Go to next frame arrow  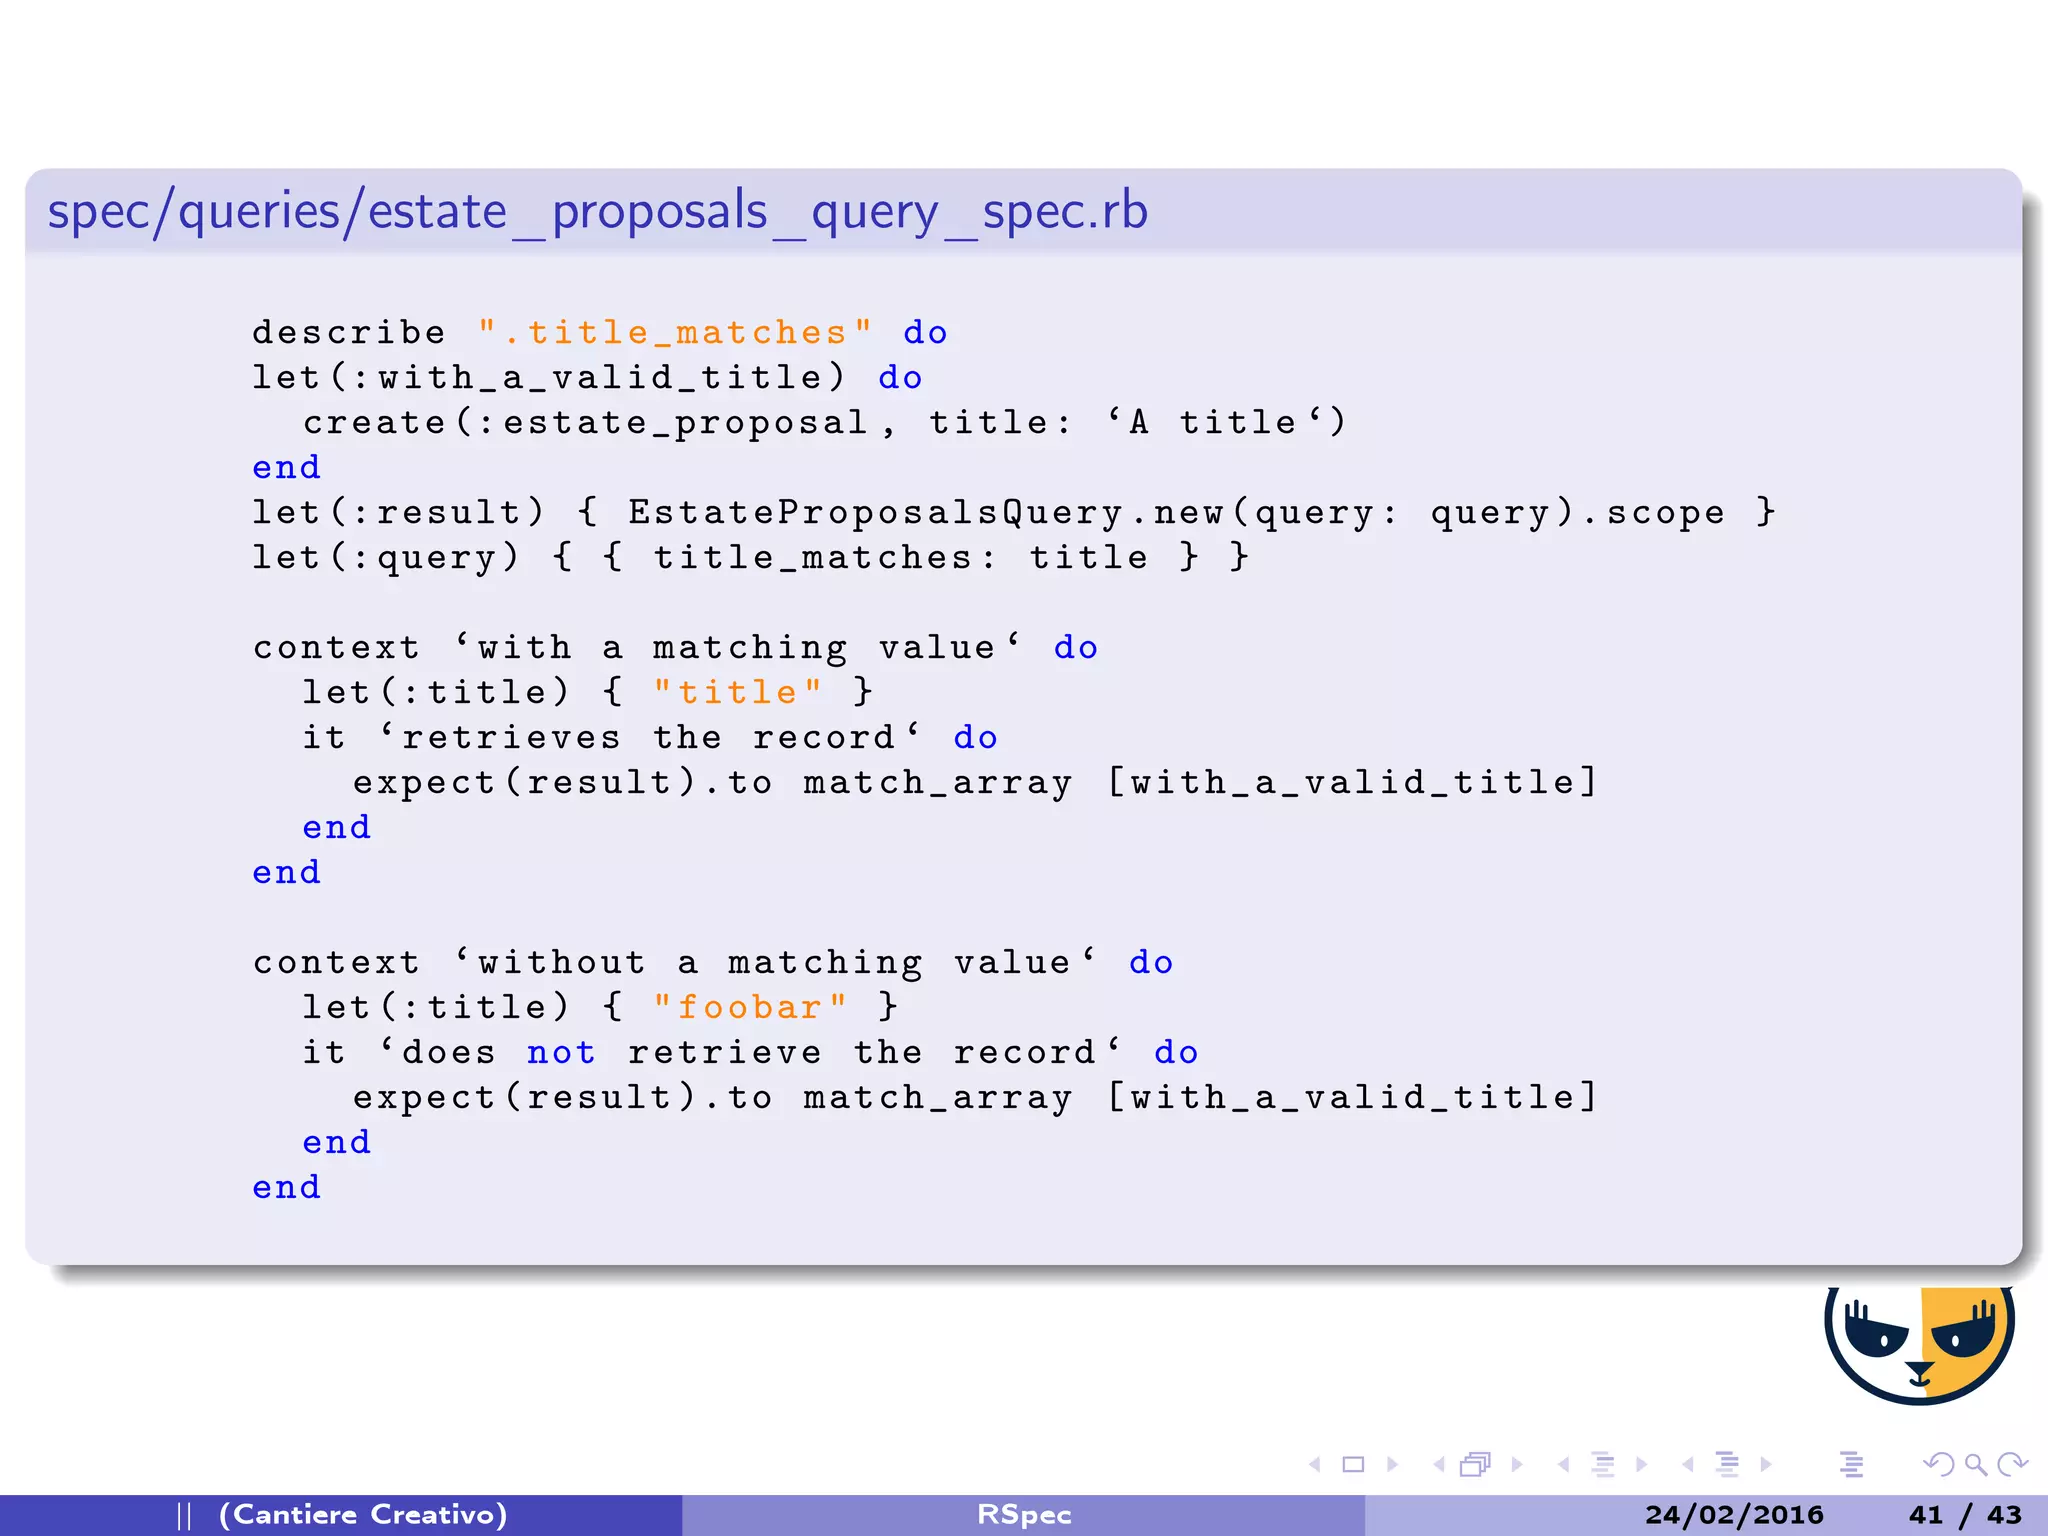[x=1517, y=1464]
